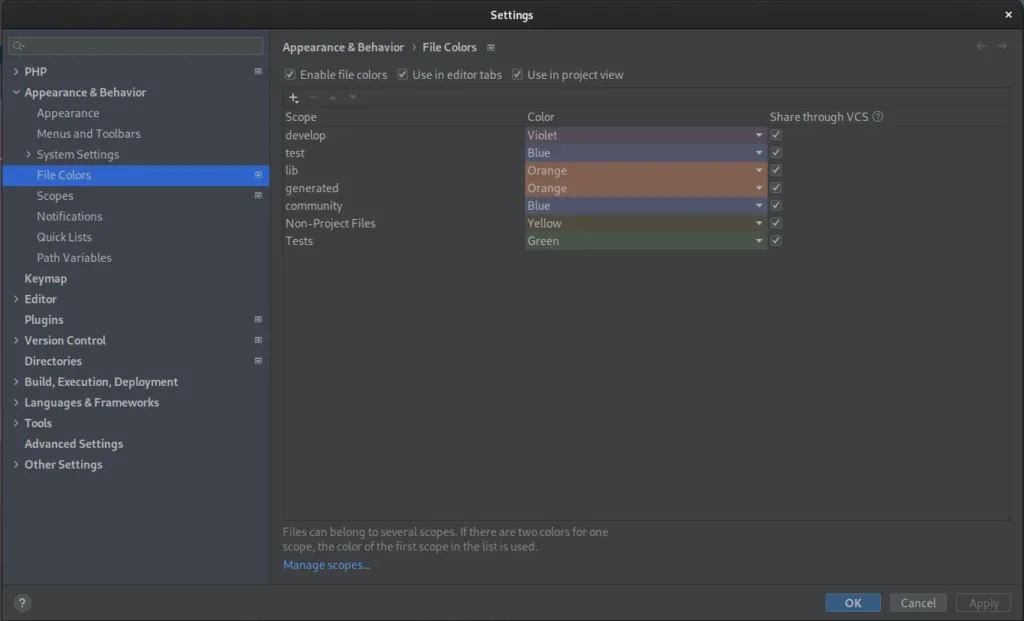Disable the Enable file colors checkbox
The height and width of the screenshot is (621, 1024).
(289, 74)
